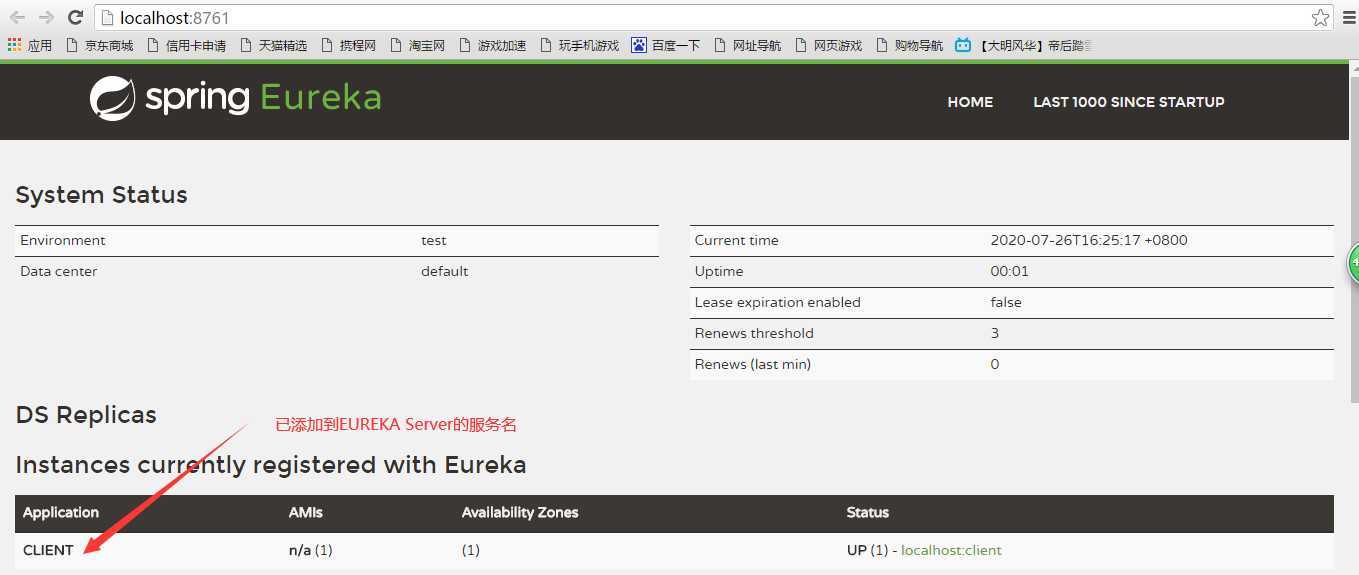Image resolution: width=1359 pixels, height=575 pixels.
Task: Click the Renews threshold value 3
Action: tap(995, 333)
